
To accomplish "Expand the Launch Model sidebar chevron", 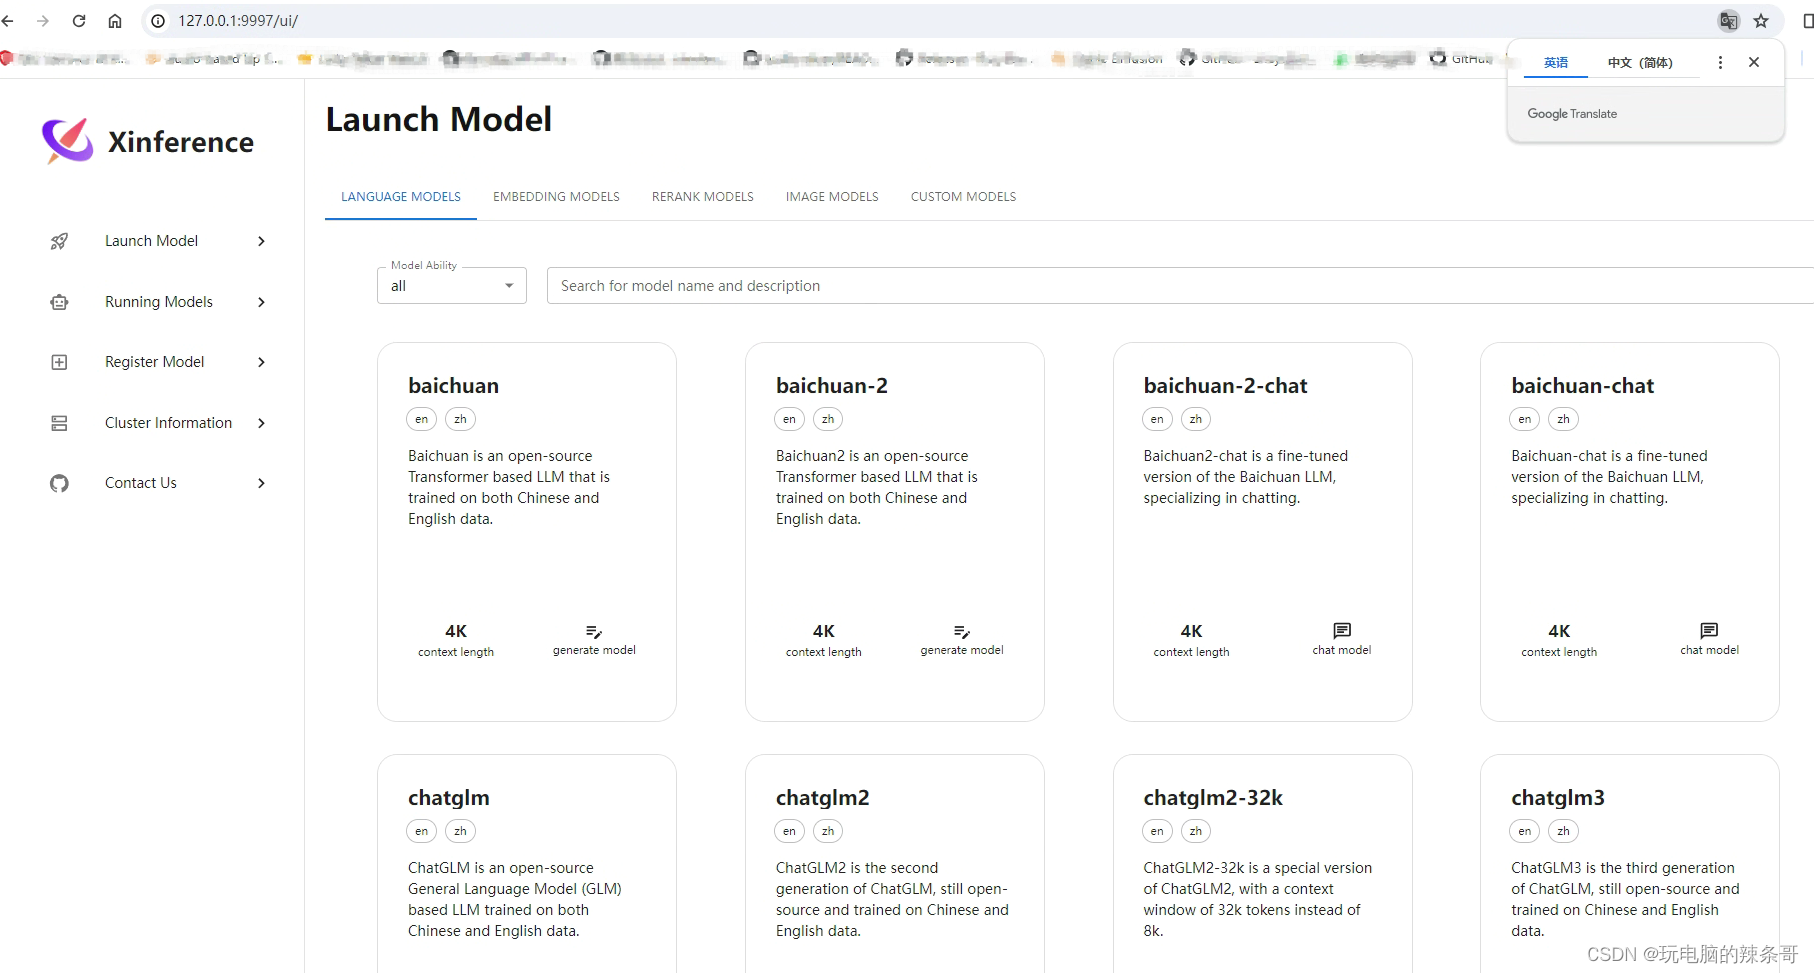I will coord(261,241).
